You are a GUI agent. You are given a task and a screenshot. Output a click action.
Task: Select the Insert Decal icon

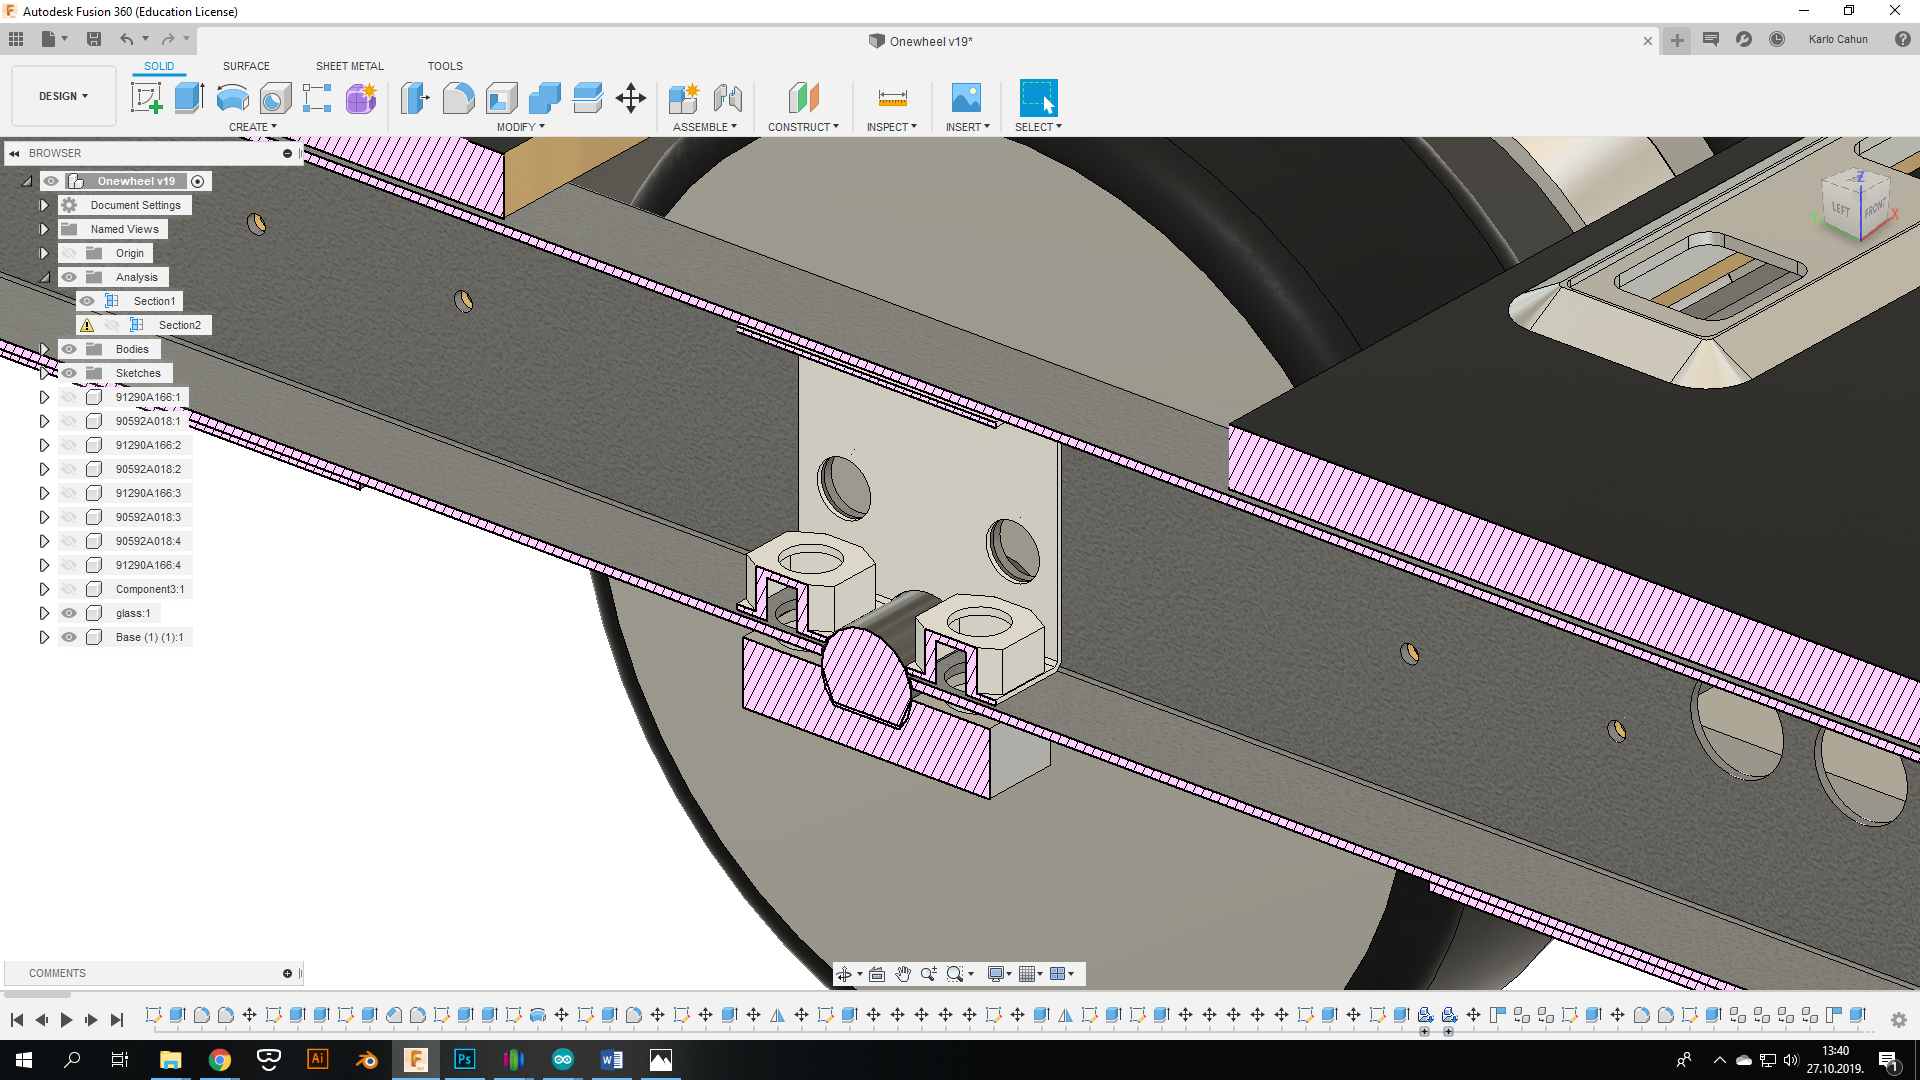tap(966, 98)
